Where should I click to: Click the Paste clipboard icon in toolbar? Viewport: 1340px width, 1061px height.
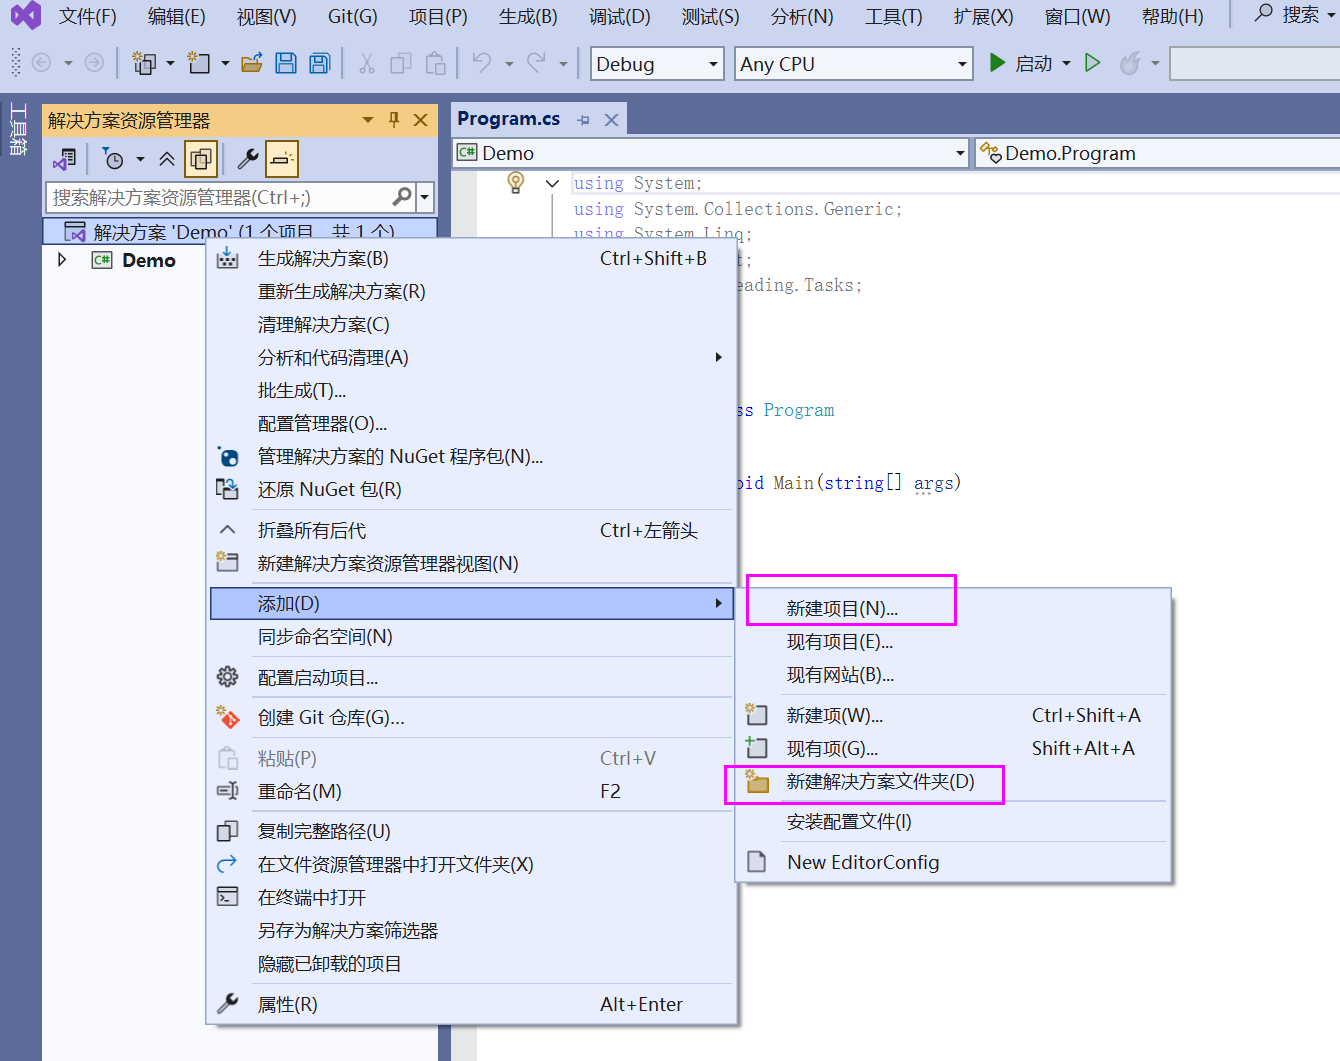(x=436, y=63)
